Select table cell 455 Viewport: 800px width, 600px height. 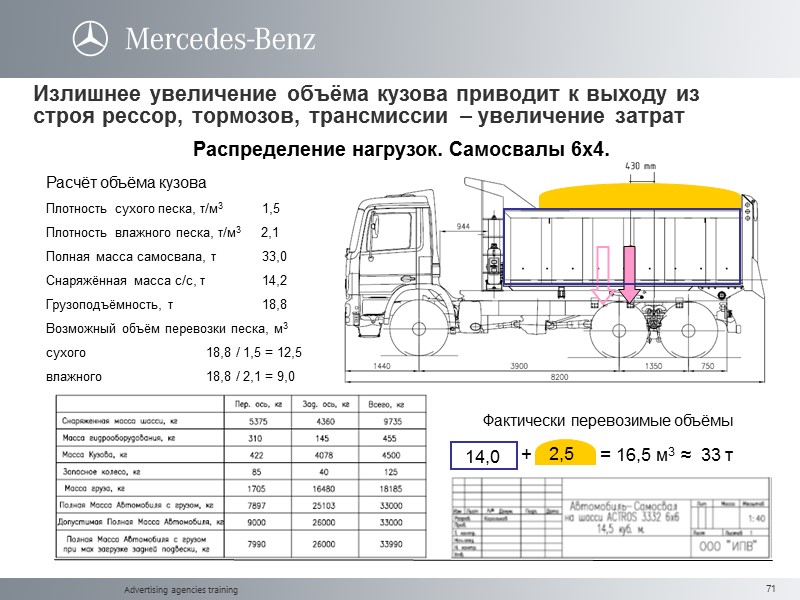tap(389, 438)
